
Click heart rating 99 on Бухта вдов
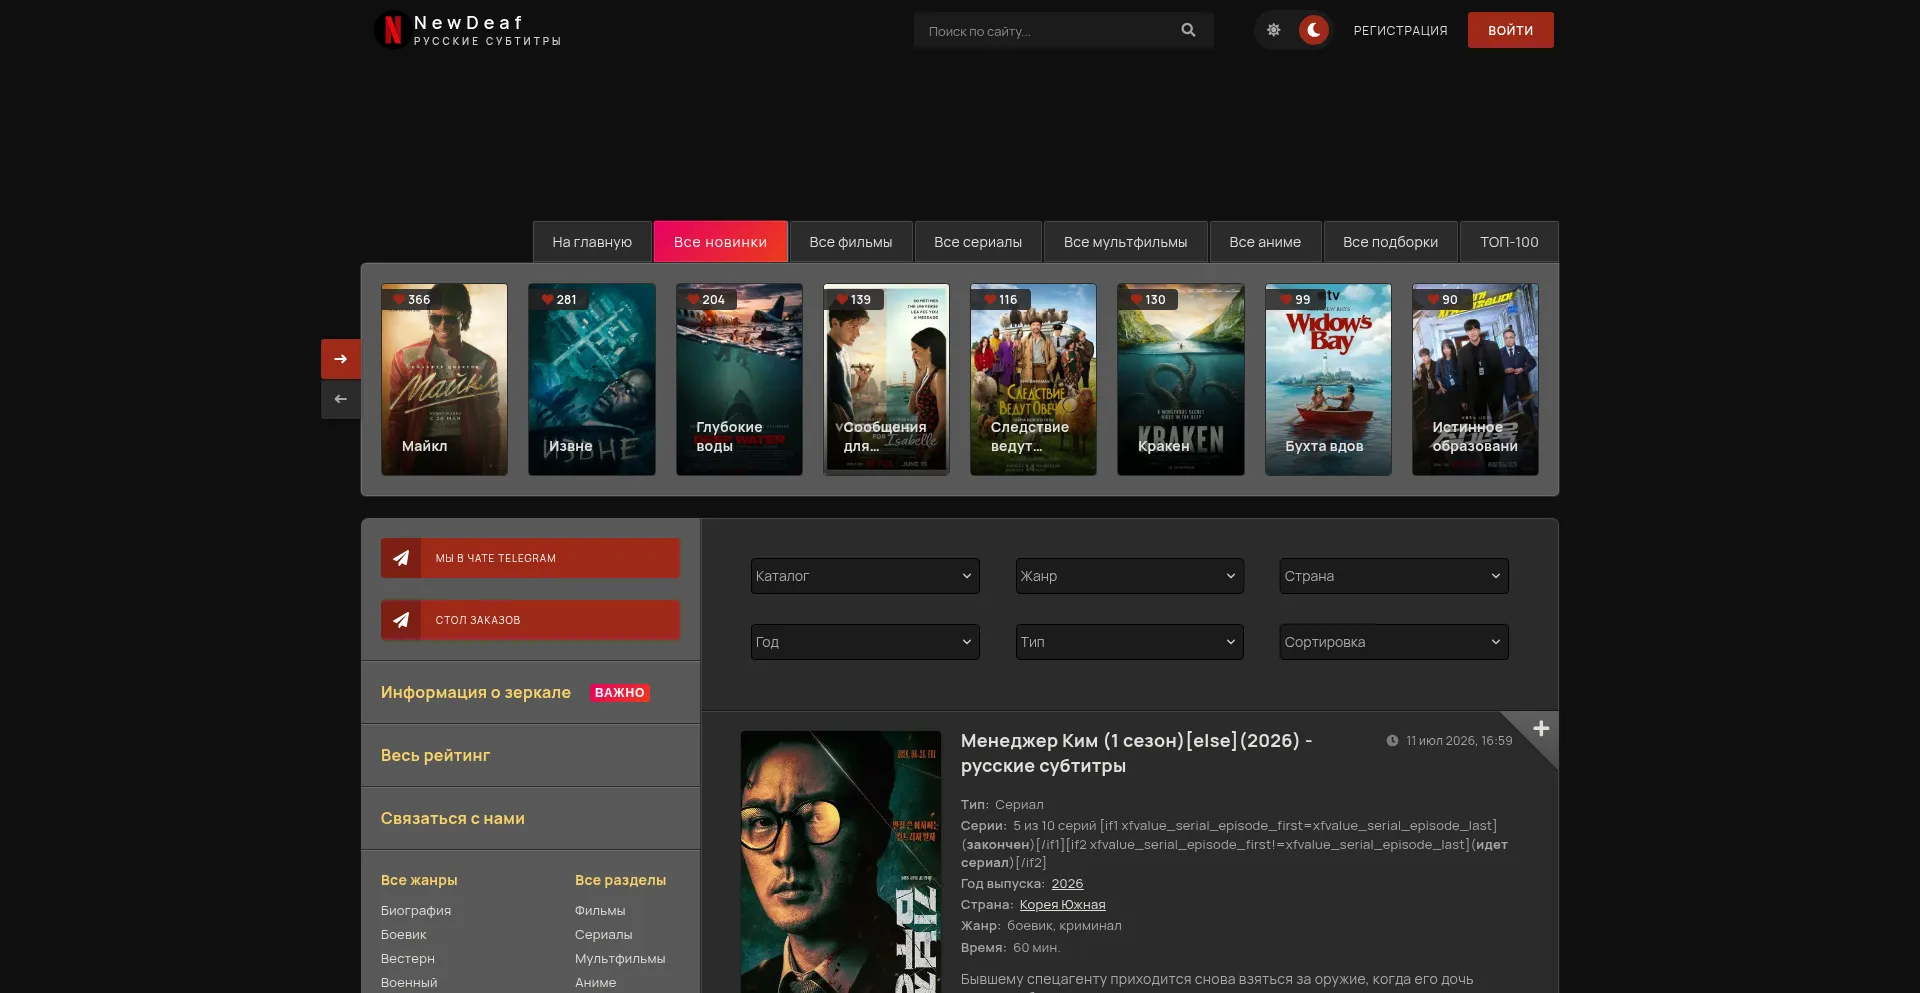pyautogui.click(x=1295, y=299)
